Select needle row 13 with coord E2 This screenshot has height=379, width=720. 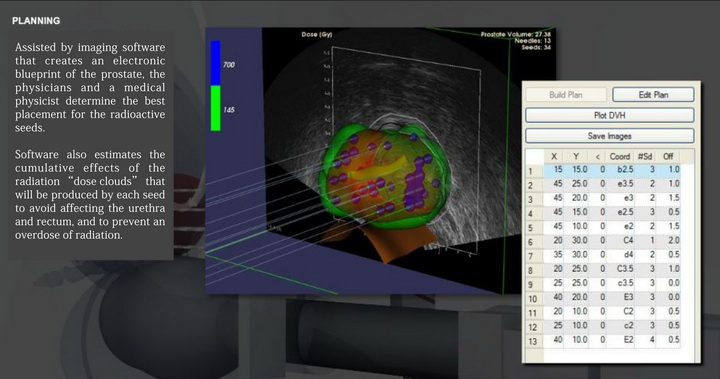(x=603, y=340)
